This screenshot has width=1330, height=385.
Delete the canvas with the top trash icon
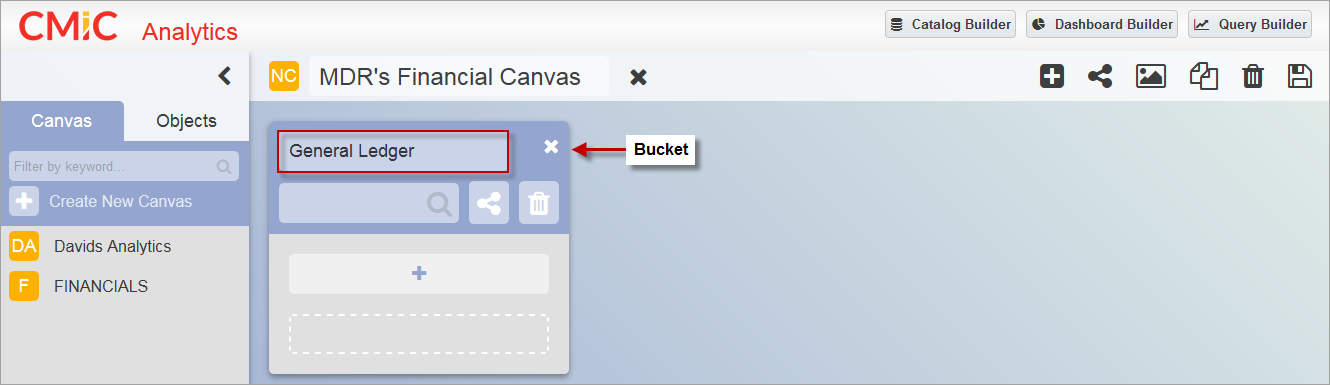coord(1253,77)
